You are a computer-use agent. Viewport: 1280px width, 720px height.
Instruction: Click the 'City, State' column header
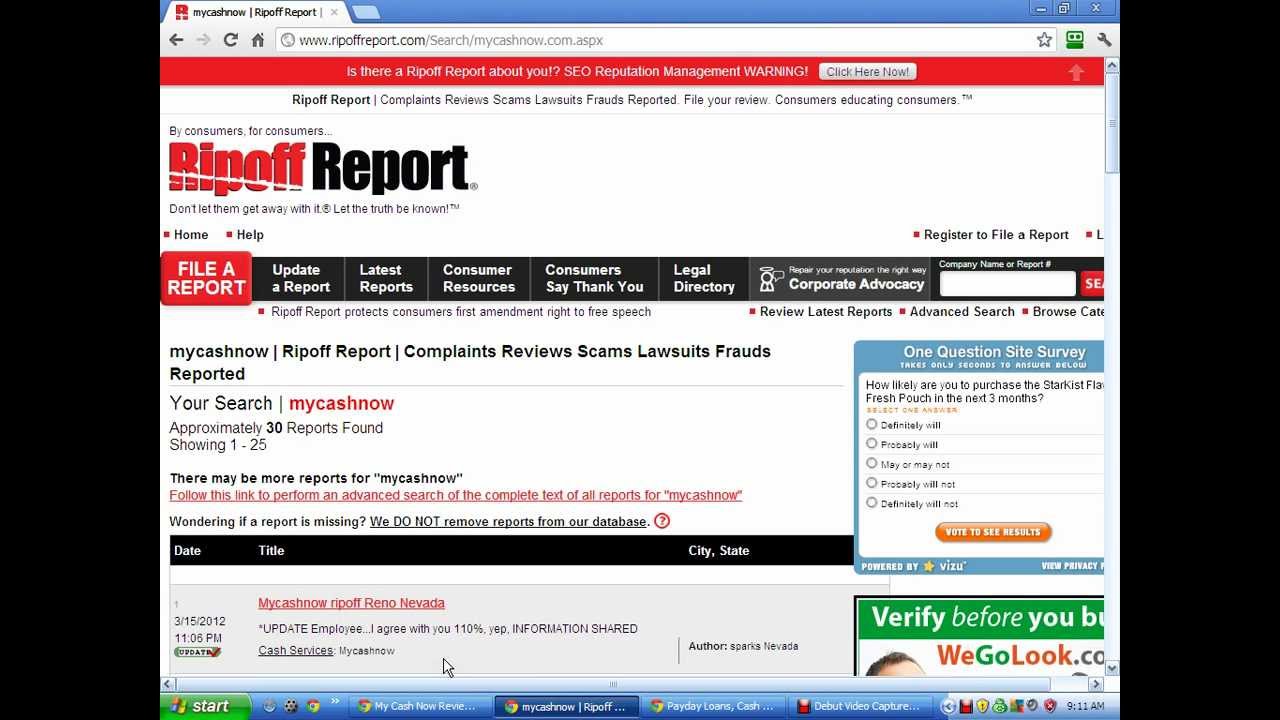(718, 551)
